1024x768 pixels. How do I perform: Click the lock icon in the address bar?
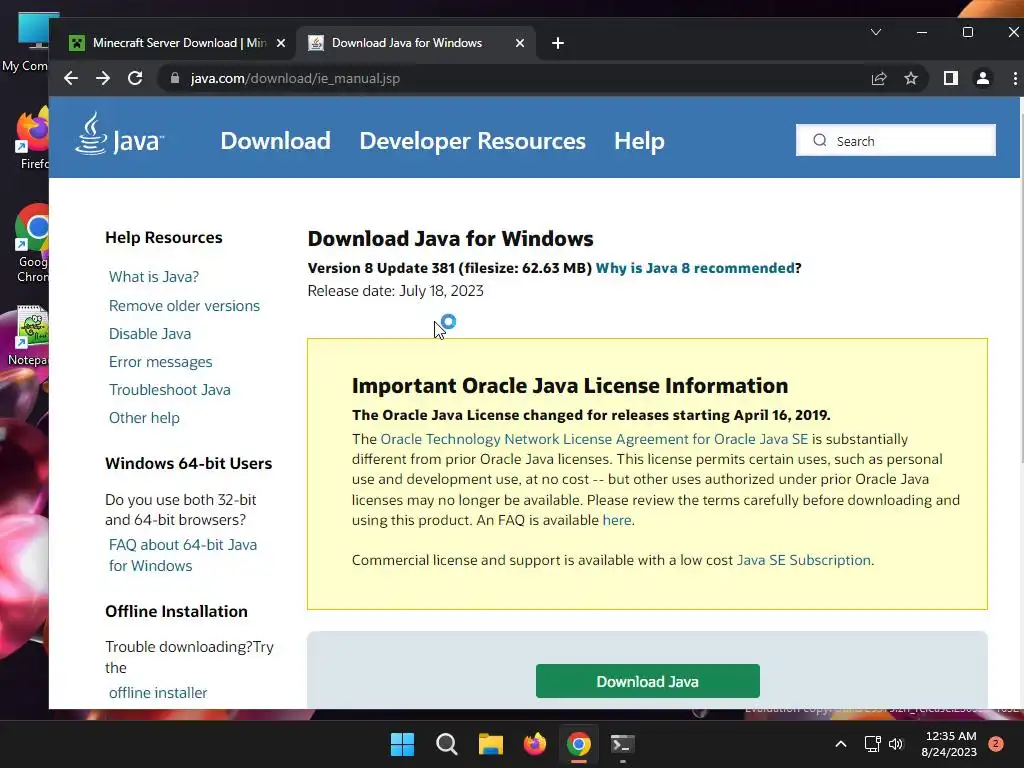[x=174, y=78]
